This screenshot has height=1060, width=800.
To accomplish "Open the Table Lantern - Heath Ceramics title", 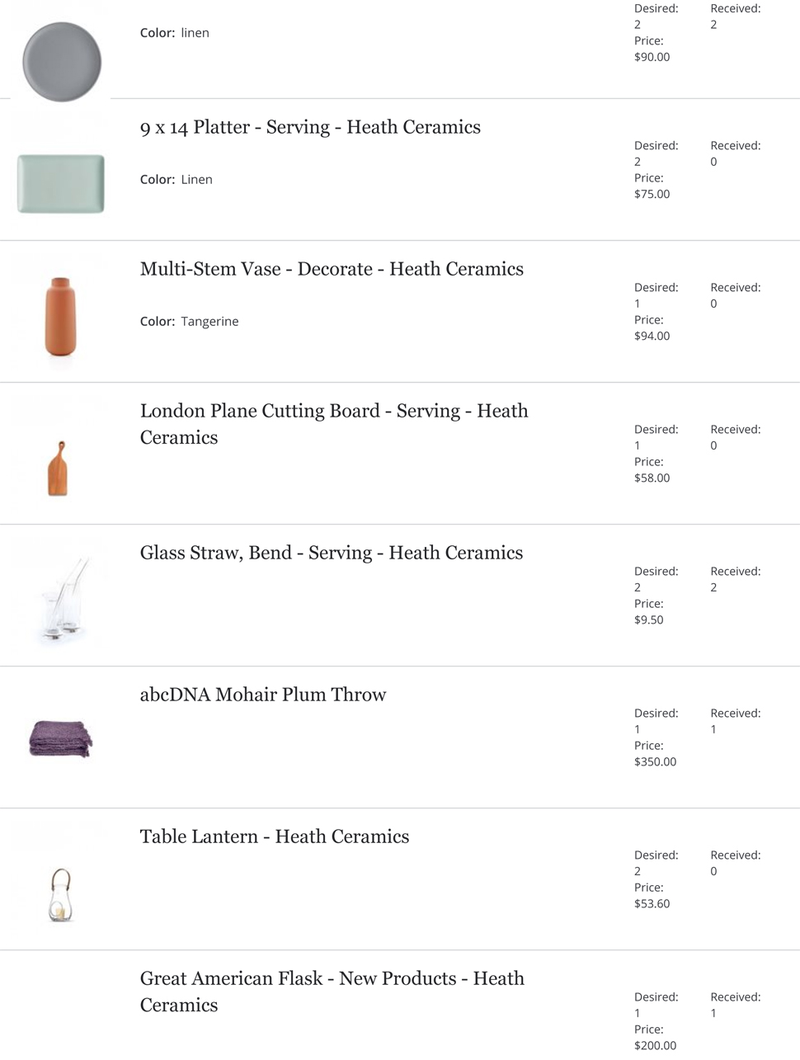I will click(x=275, y=837).
